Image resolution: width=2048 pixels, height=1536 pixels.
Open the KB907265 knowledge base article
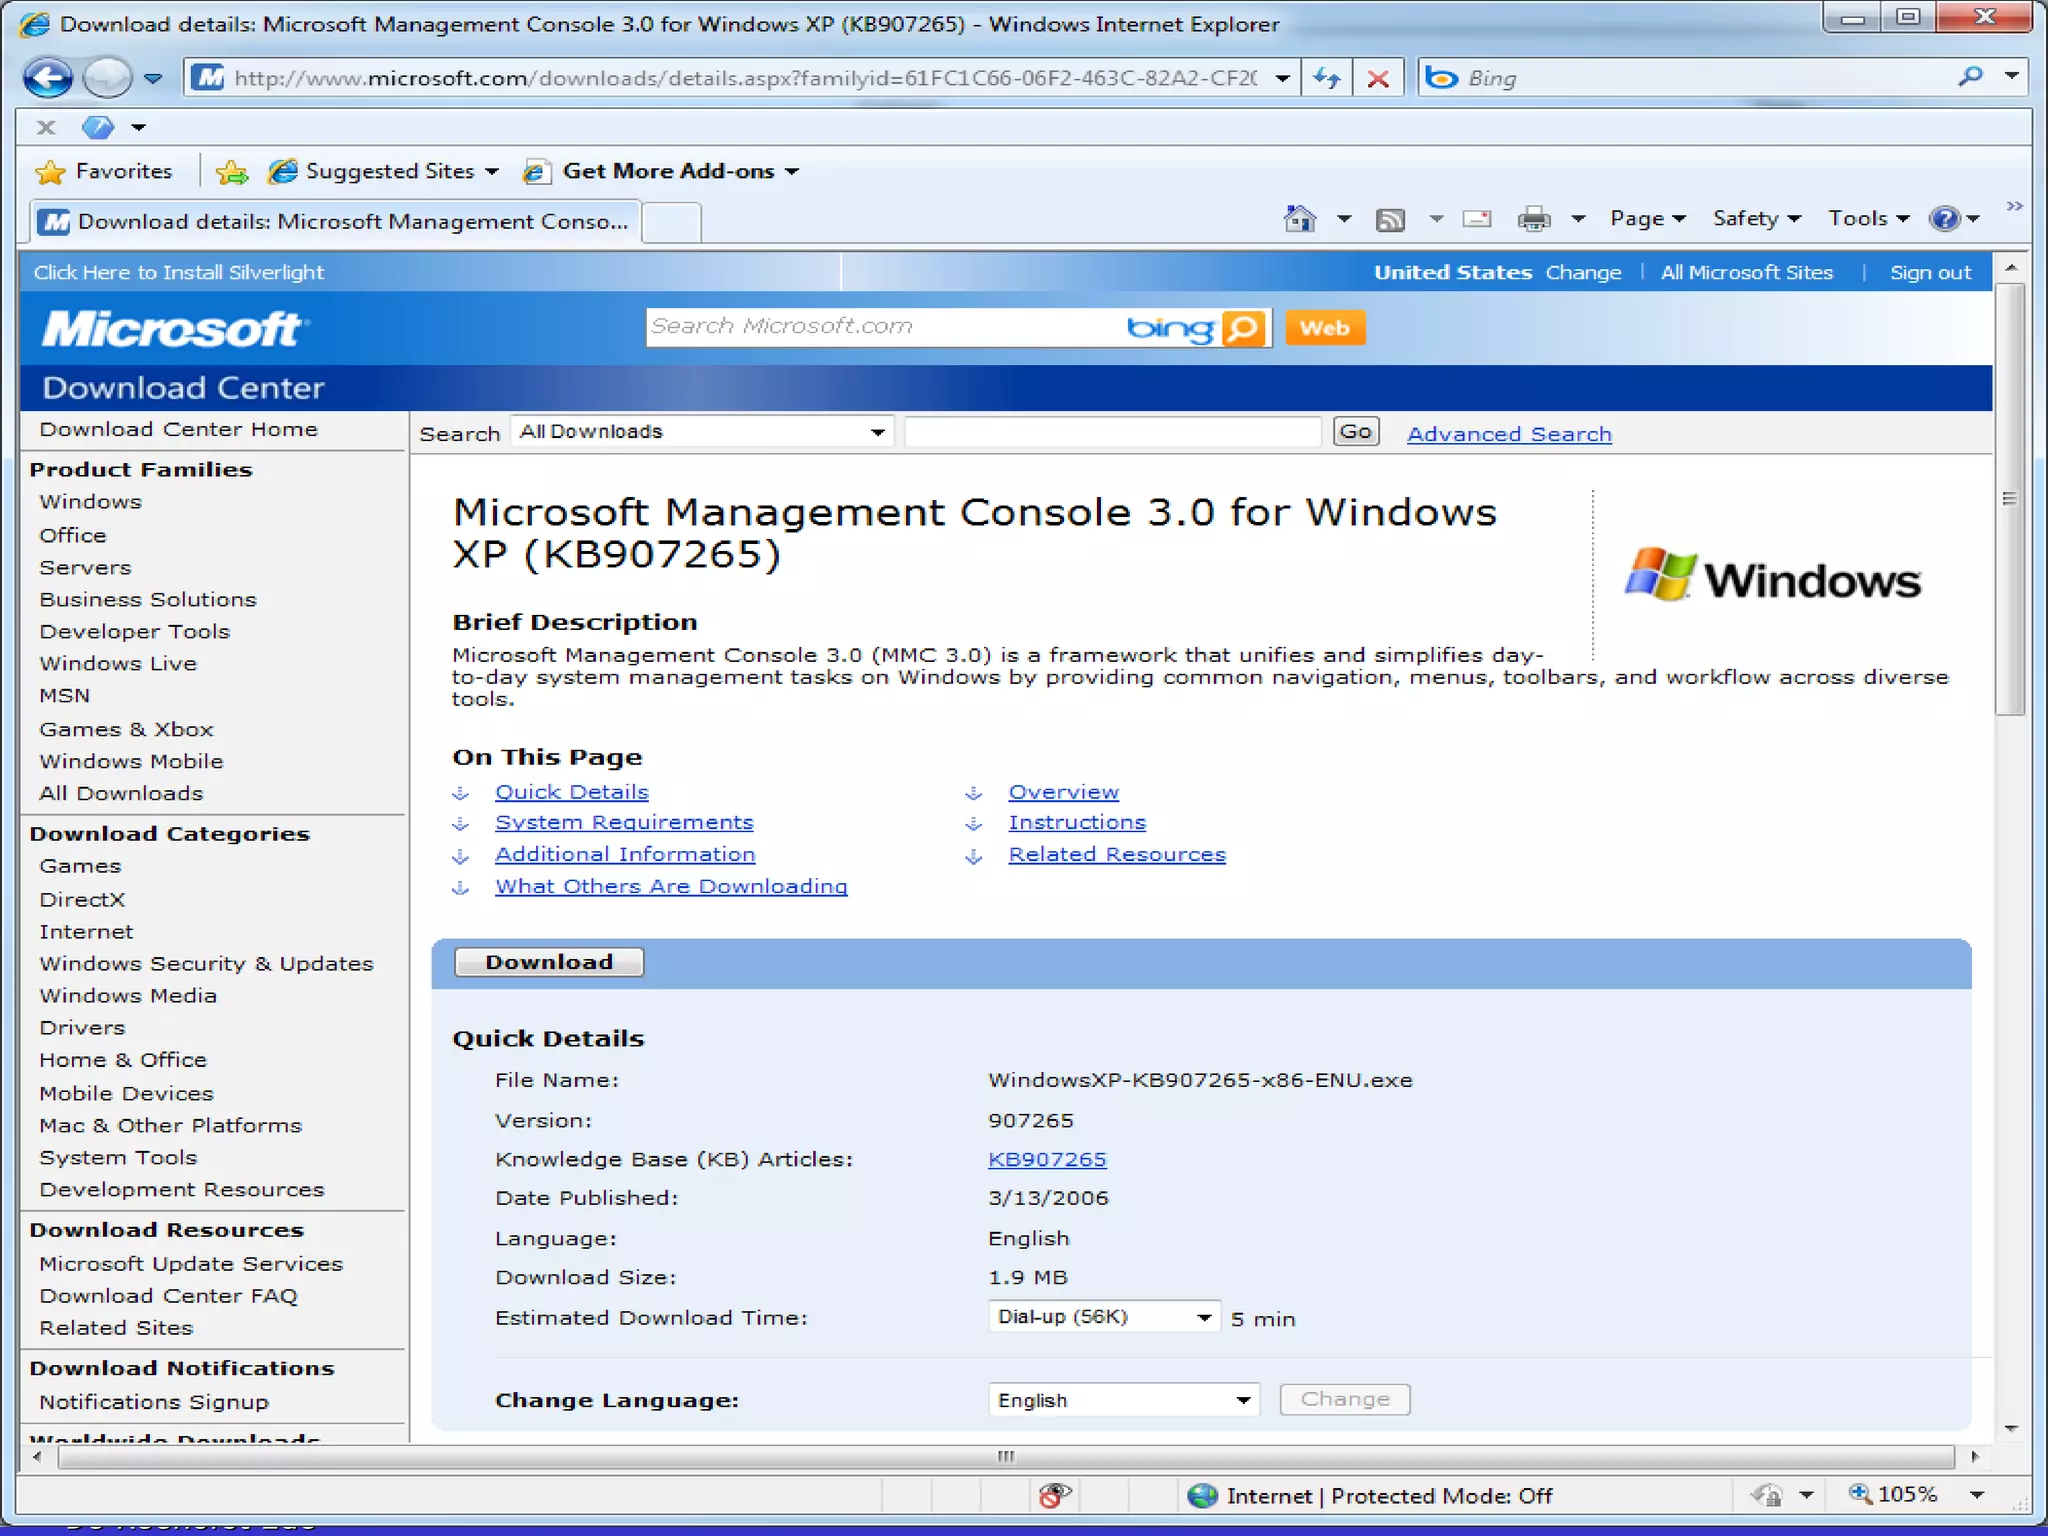(1047, 1159)
